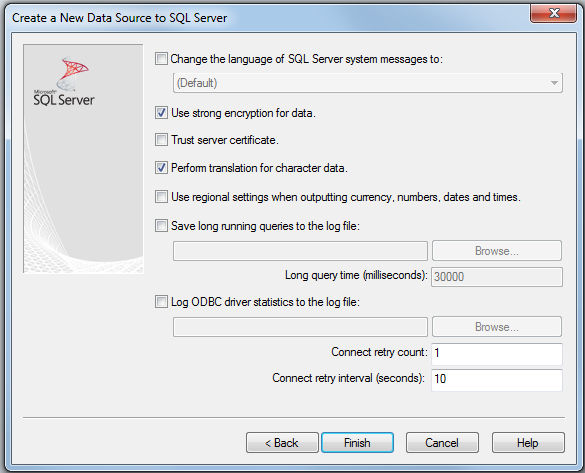Check Trust server certificate
Viewport: 585px width, 473px height.
point(161,140)
